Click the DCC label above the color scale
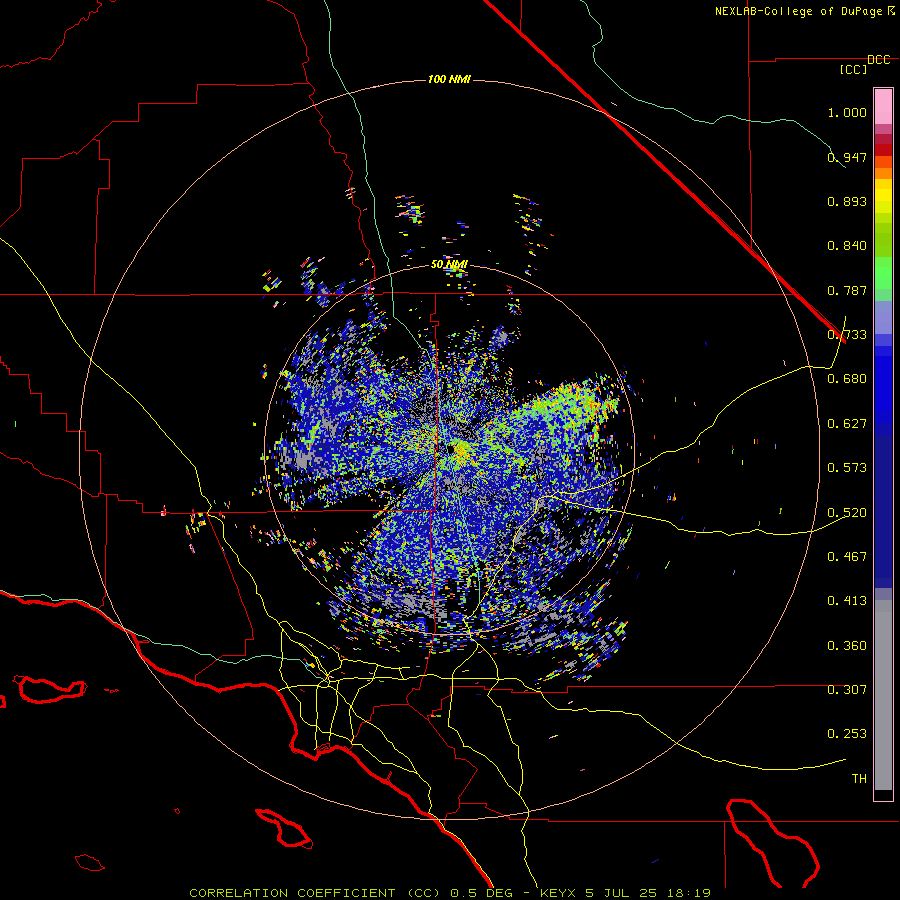This screenshot has width=900, height=900. 878,60
